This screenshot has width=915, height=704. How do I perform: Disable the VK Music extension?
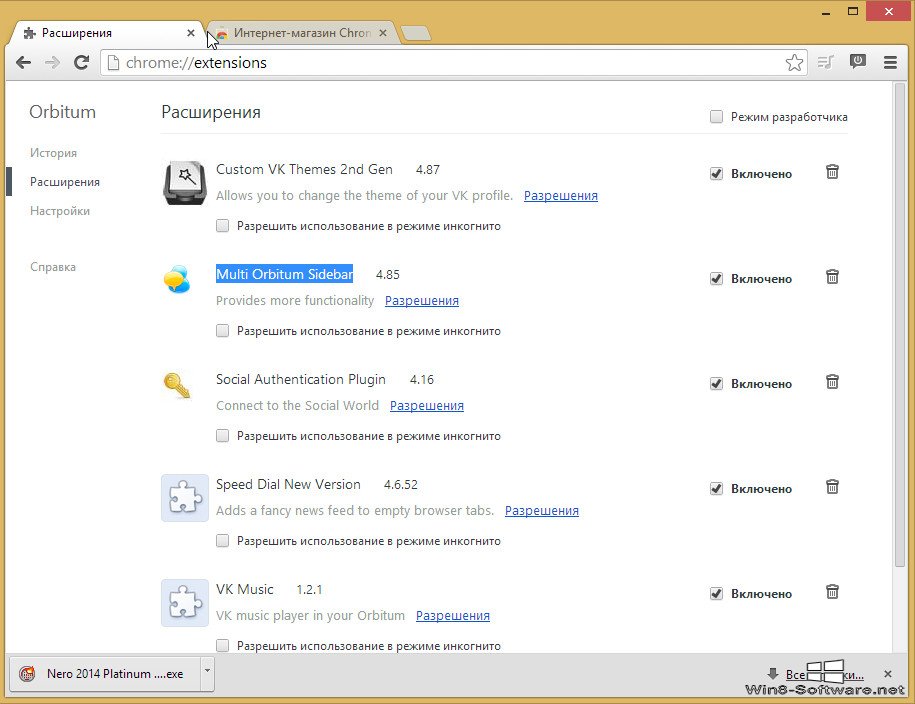pyautogui.click(x=716, y=594)
